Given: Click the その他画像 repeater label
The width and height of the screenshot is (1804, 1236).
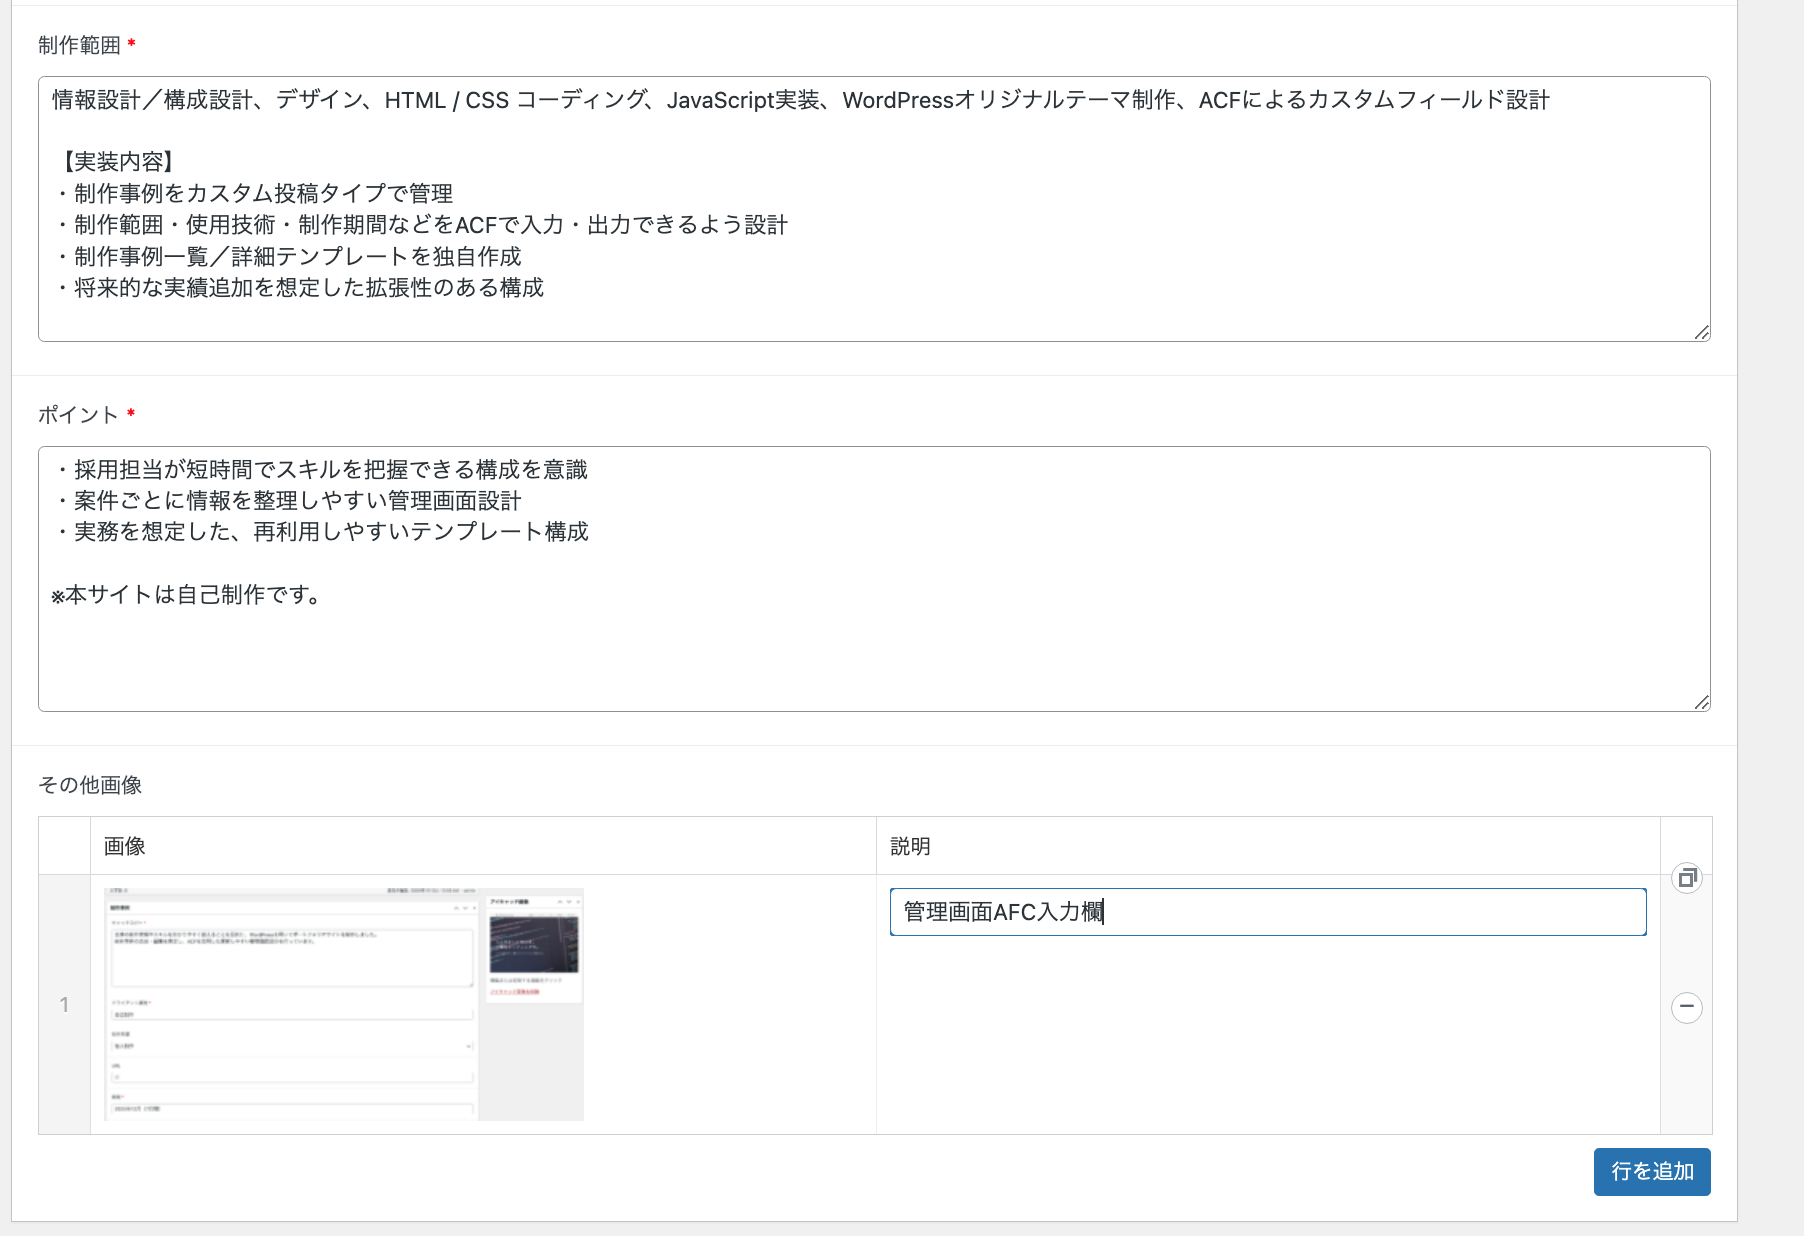Looking at the screenshot, I should pos(90,785).
